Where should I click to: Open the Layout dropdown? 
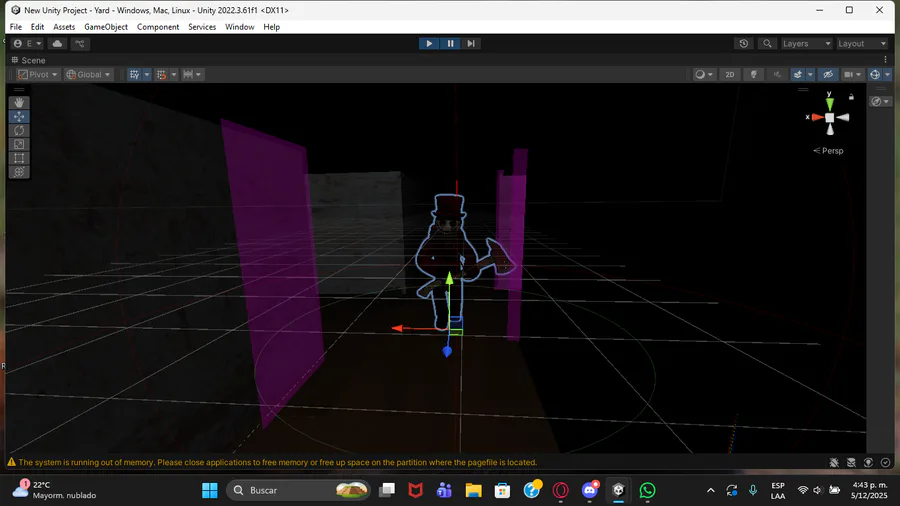(x=862, y=44)
